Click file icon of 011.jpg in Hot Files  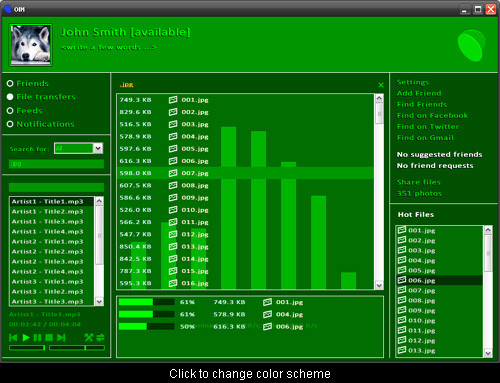point(402,330)
